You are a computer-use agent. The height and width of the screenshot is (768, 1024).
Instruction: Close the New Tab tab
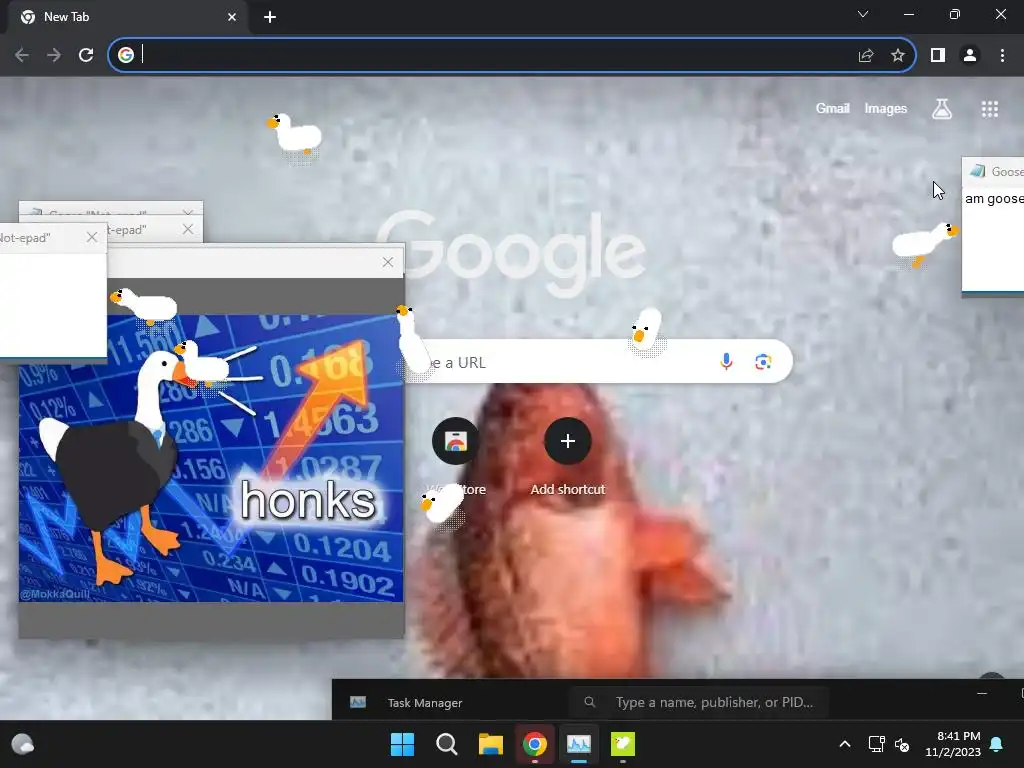(232, 17)
